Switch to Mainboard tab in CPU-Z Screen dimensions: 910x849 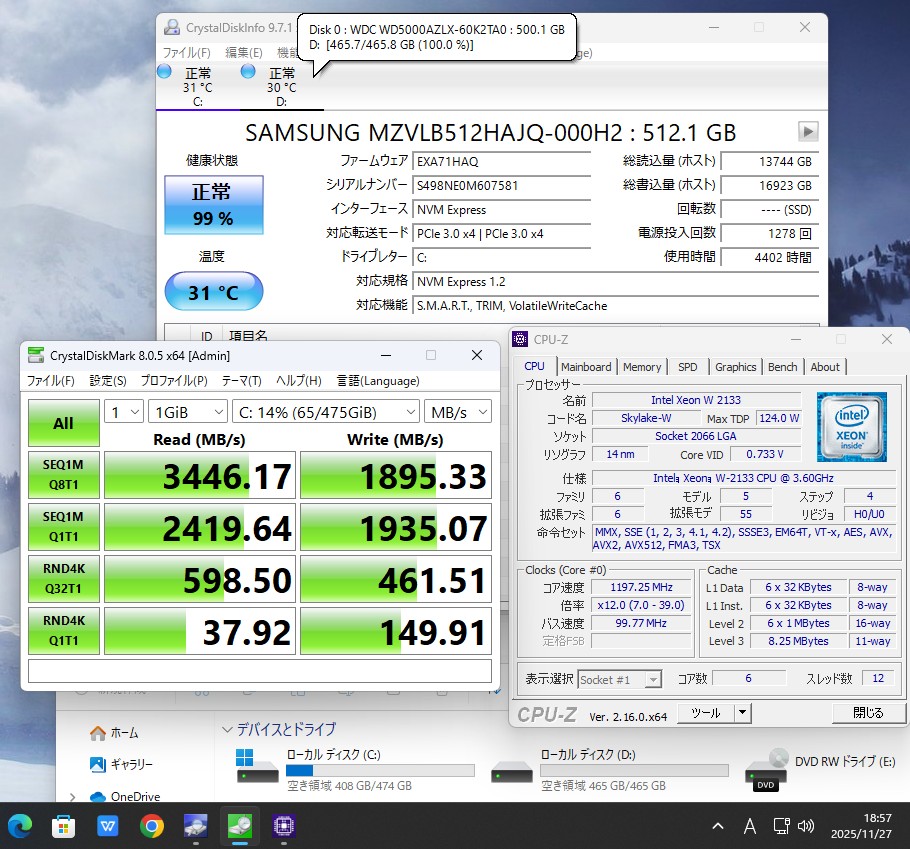(x=586, y=367)
